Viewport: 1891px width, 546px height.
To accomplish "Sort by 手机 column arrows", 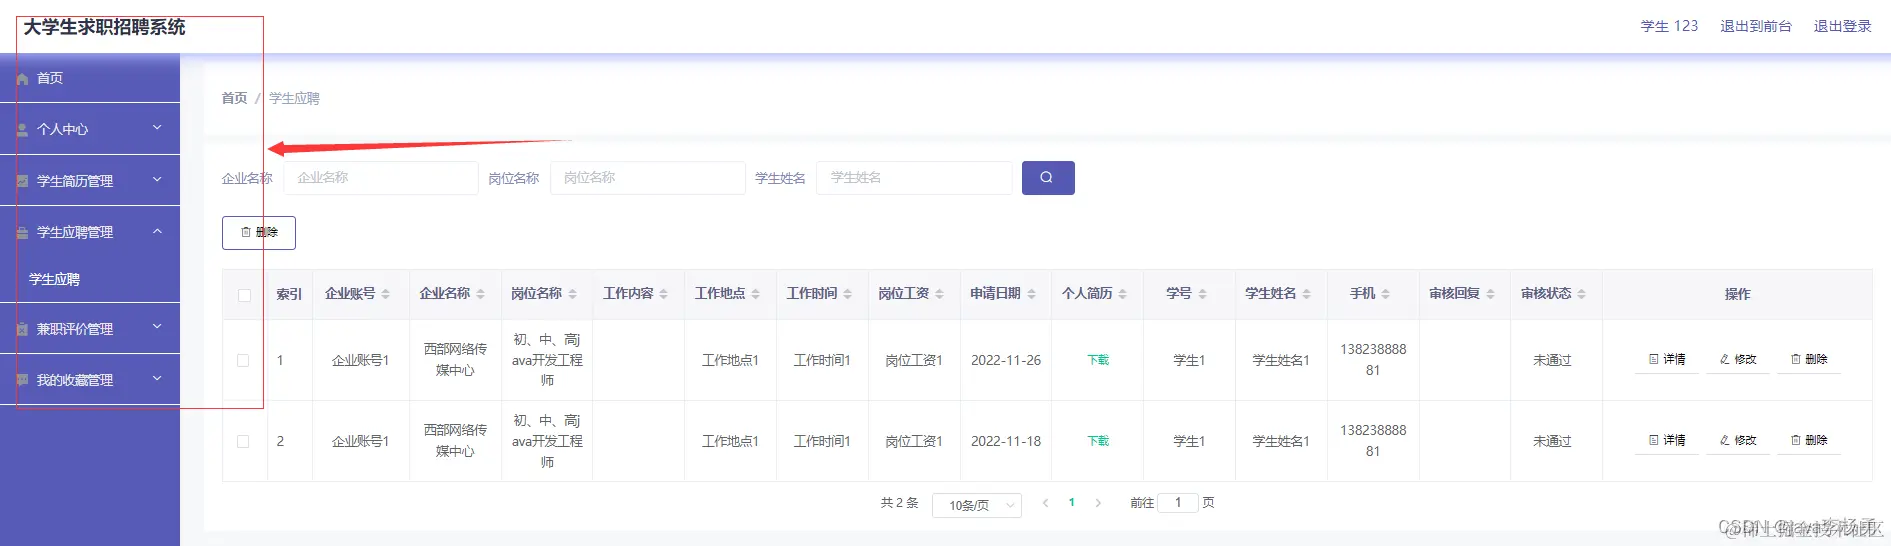I will 1385,294.
